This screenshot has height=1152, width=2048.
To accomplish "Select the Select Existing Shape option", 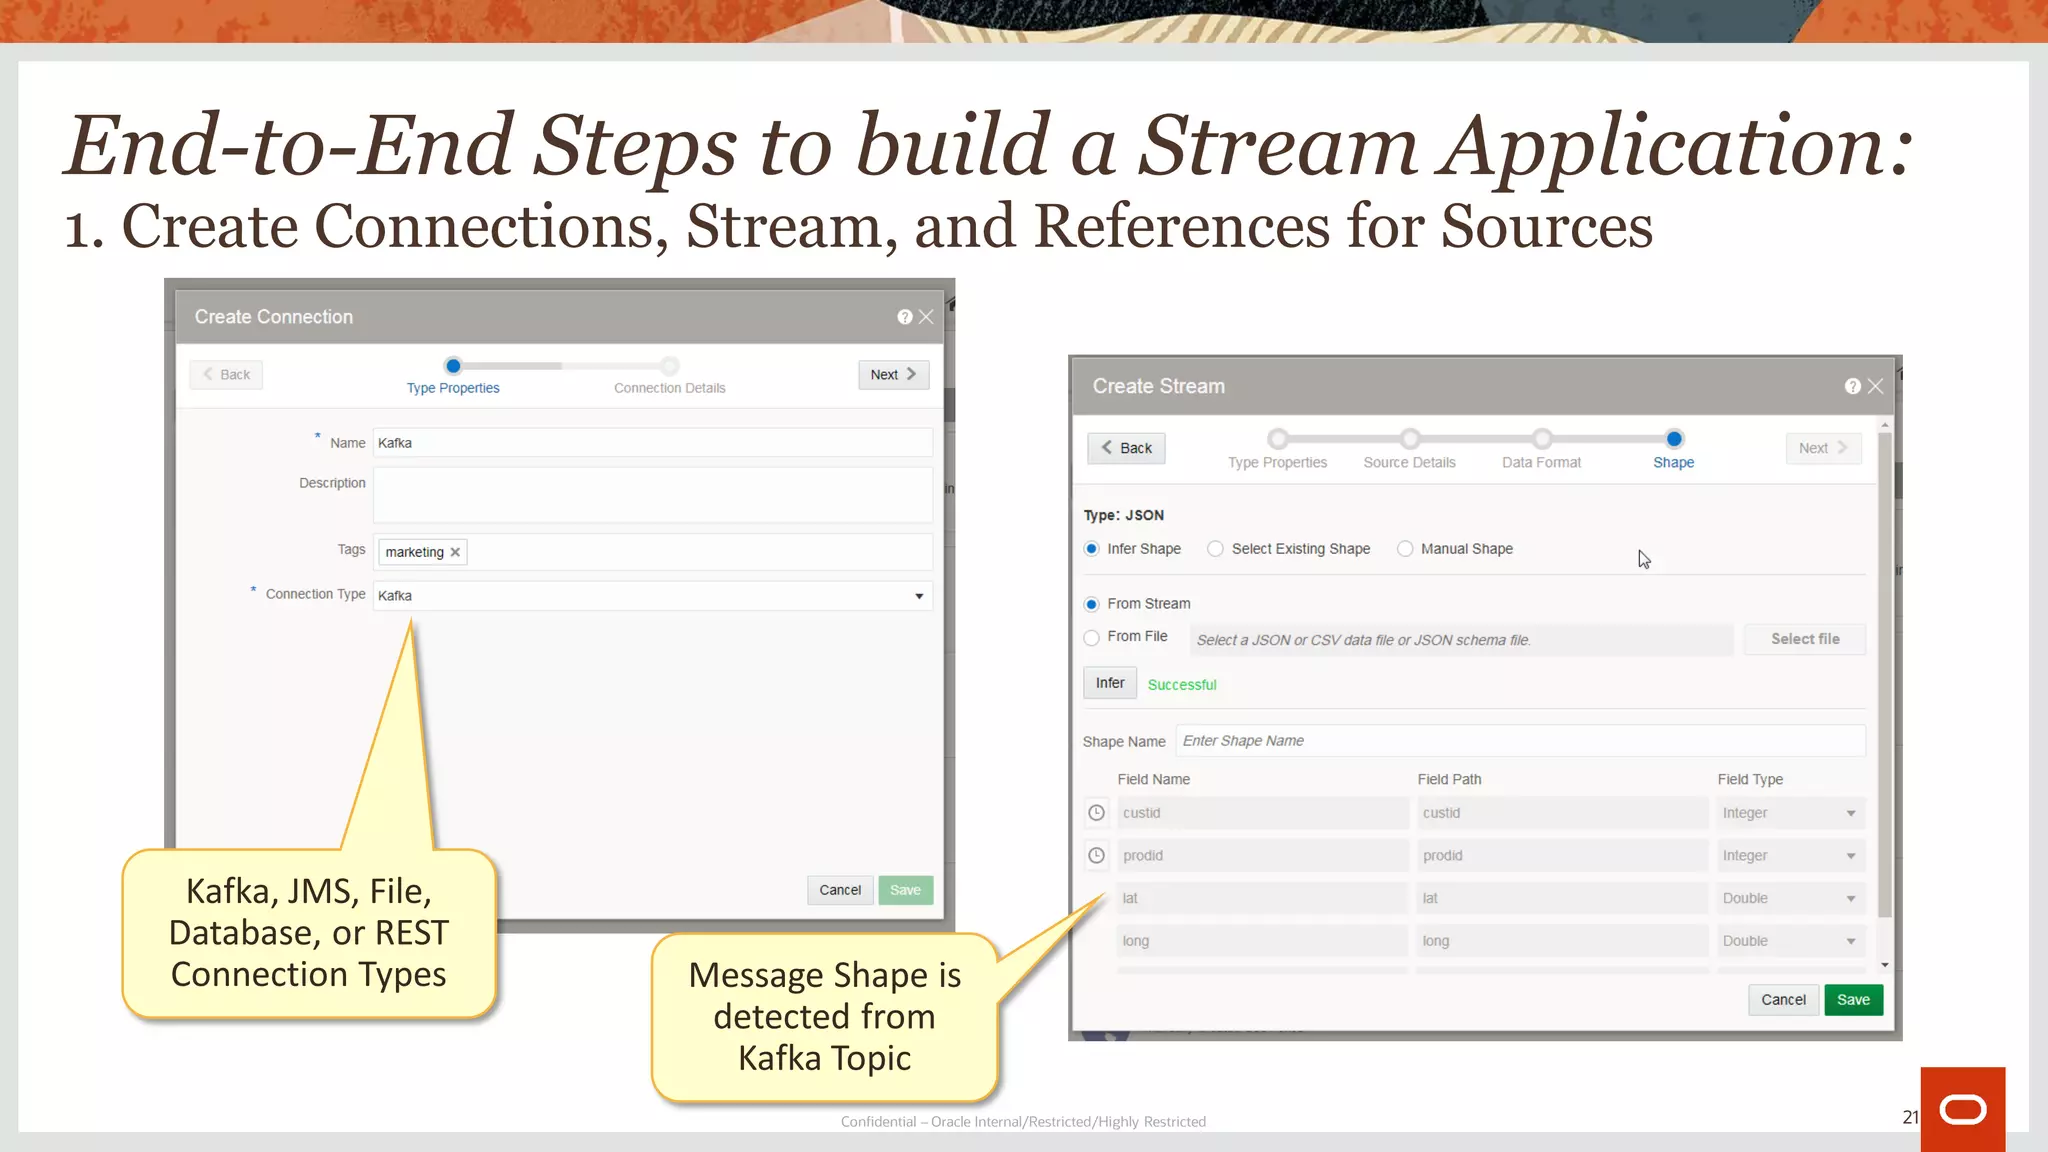I will pos(1215,549).
